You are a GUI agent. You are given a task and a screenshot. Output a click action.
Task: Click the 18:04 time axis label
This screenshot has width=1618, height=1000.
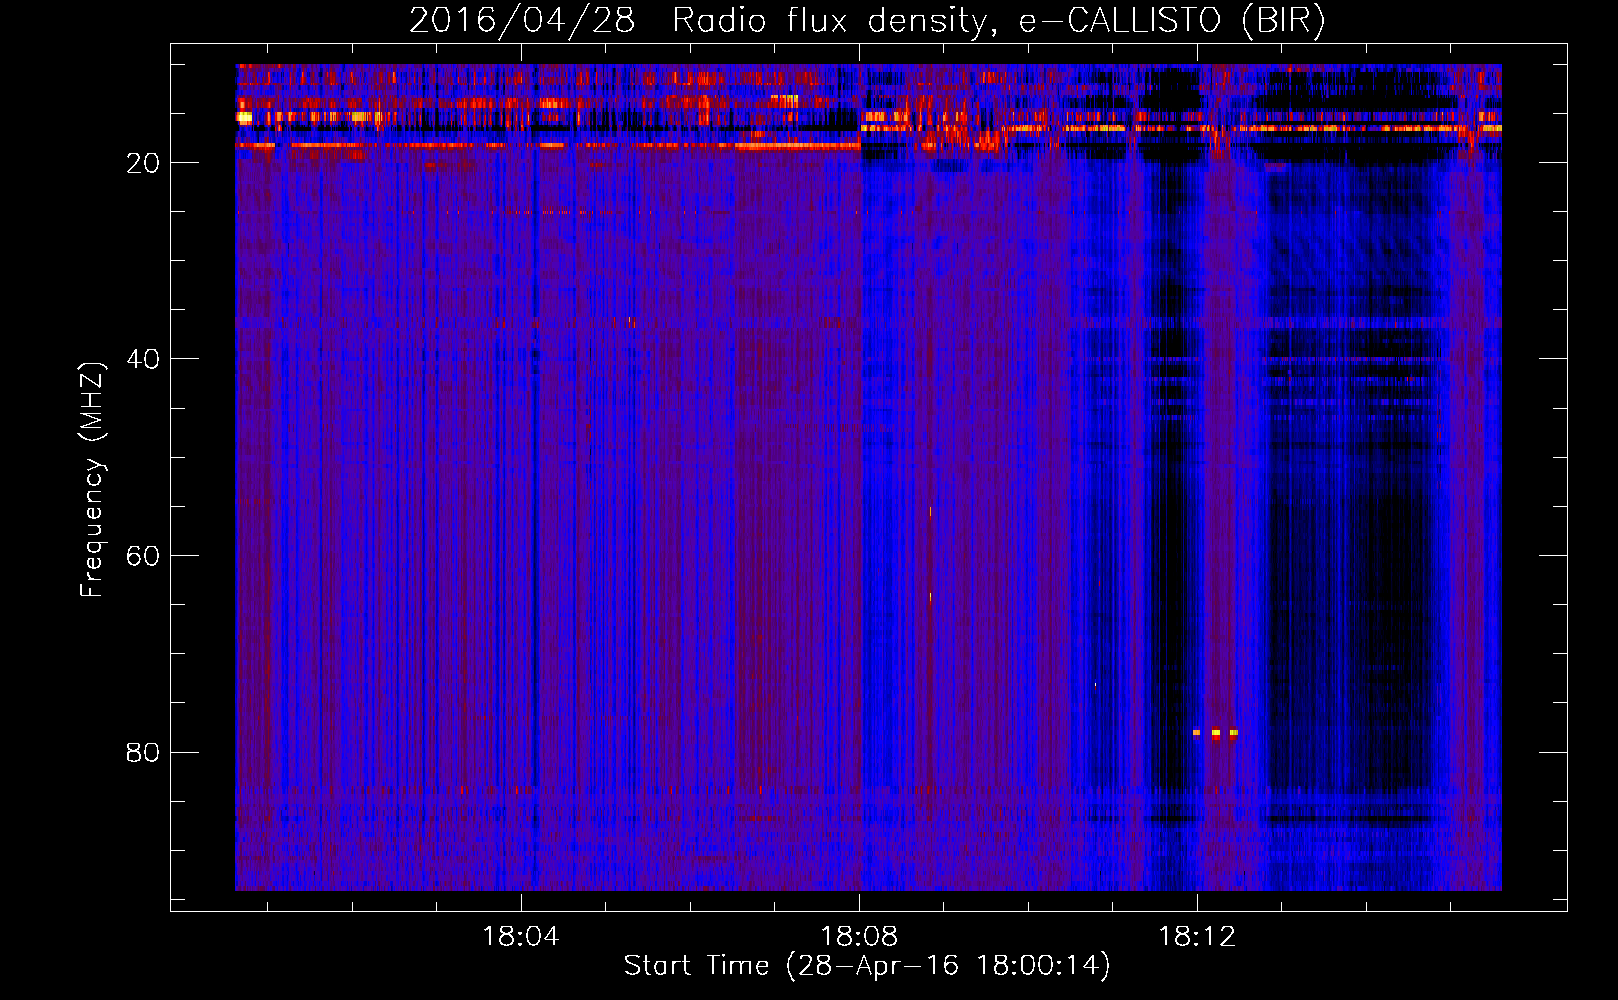520,937
